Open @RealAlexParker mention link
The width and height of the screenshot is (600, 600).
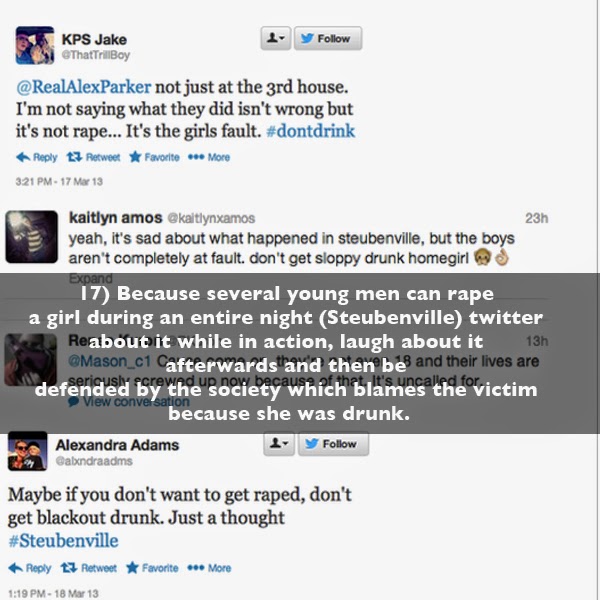point(83,87)
